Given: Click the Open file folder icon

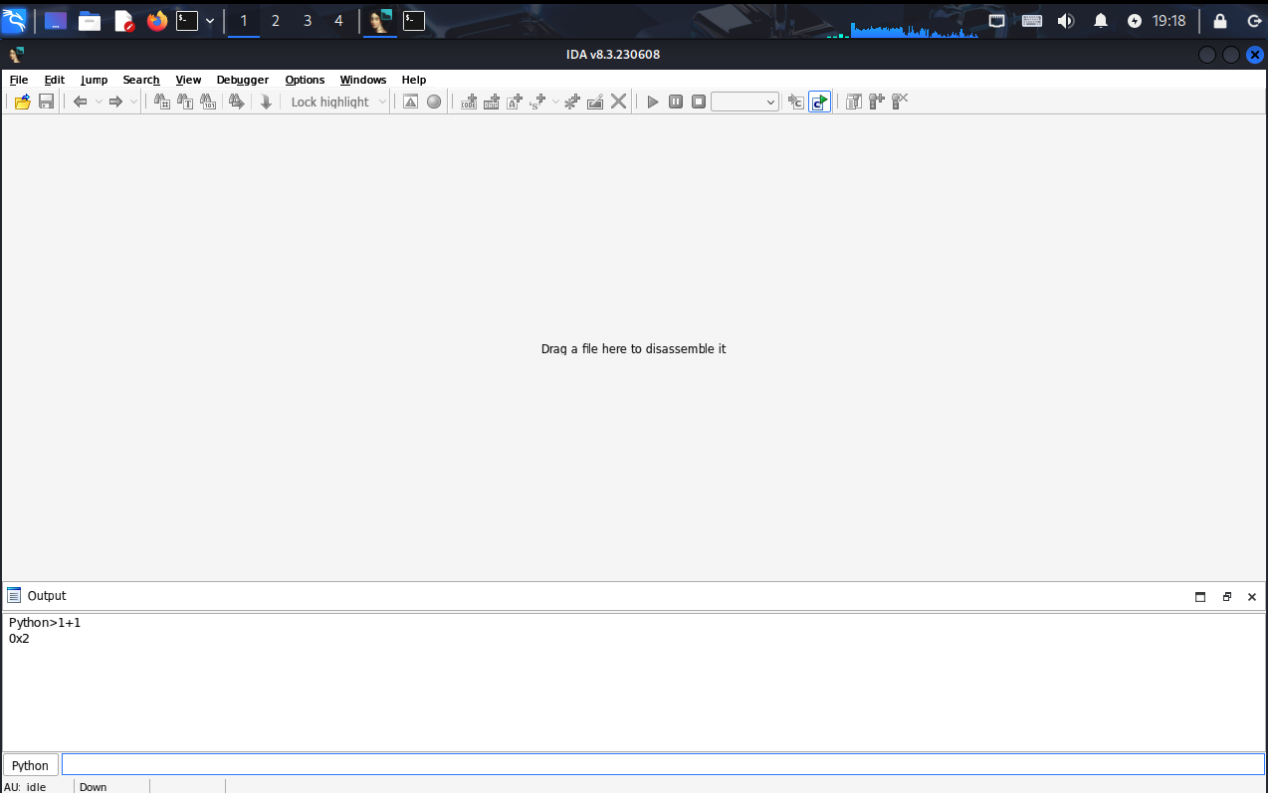Looking at the screenshot, I should (x=22, y=102).
